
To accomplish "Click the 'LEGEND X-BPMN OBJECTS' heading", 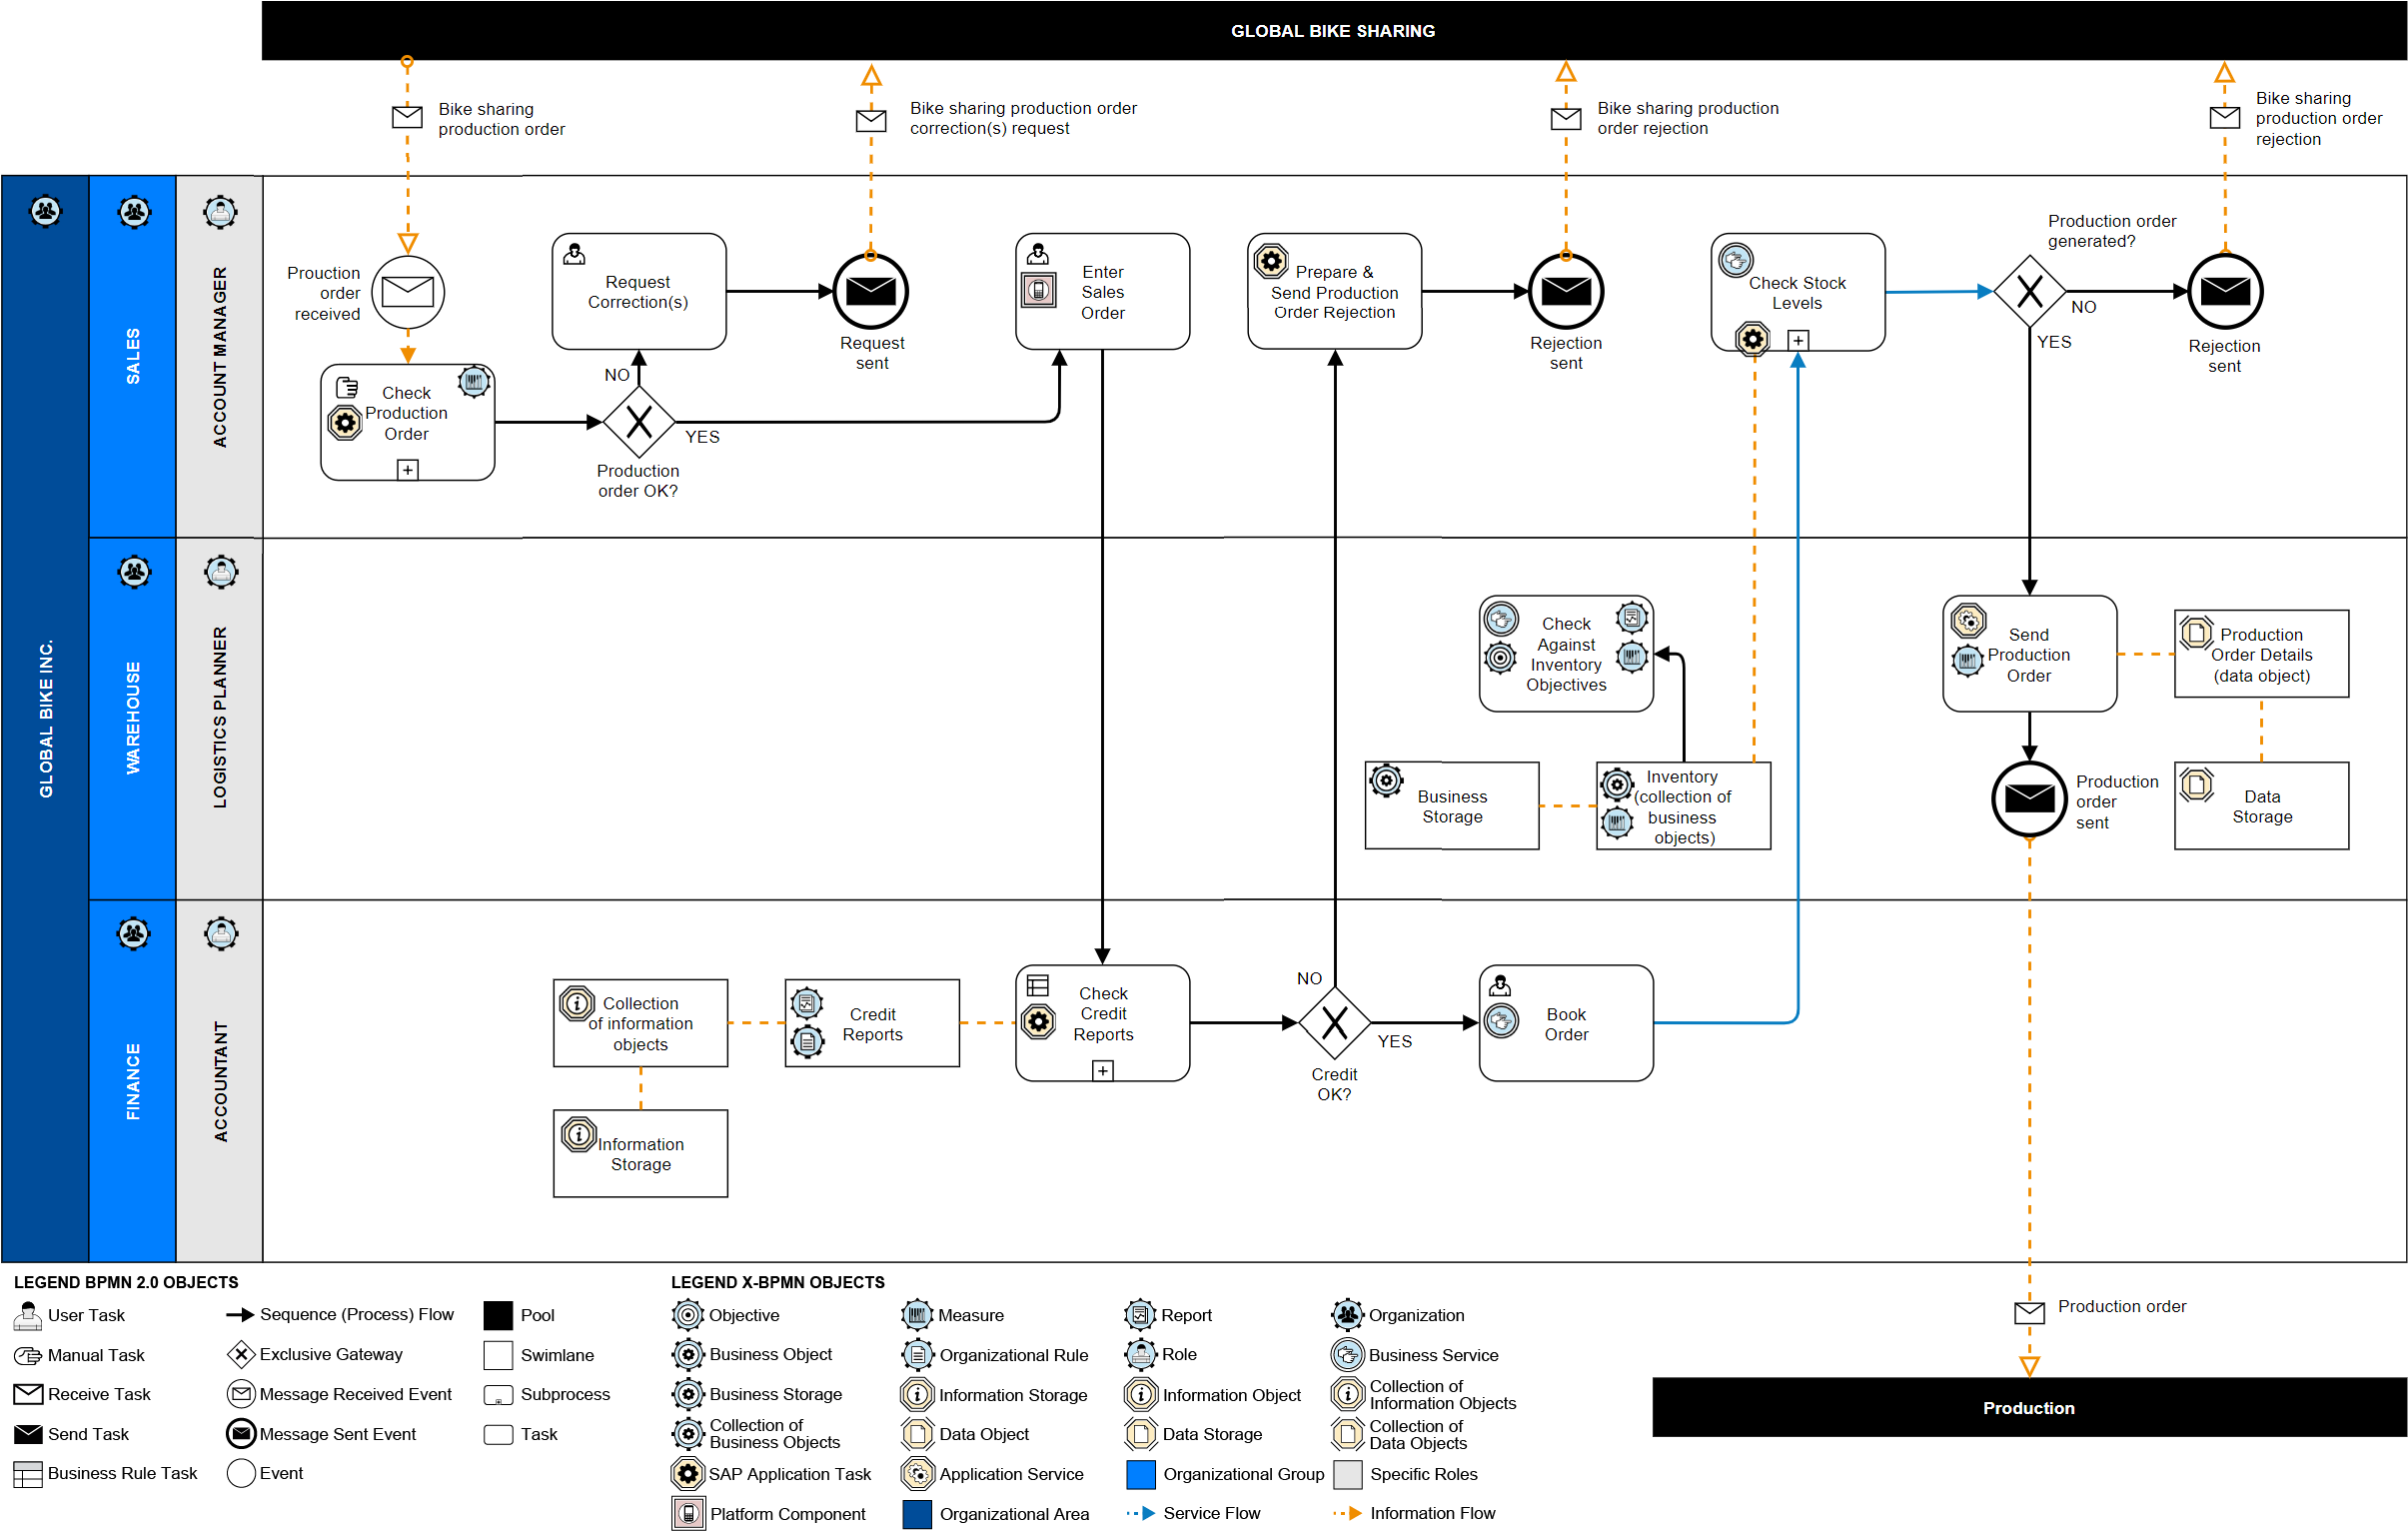I will pyautogui.click(x=777, y=1282).
